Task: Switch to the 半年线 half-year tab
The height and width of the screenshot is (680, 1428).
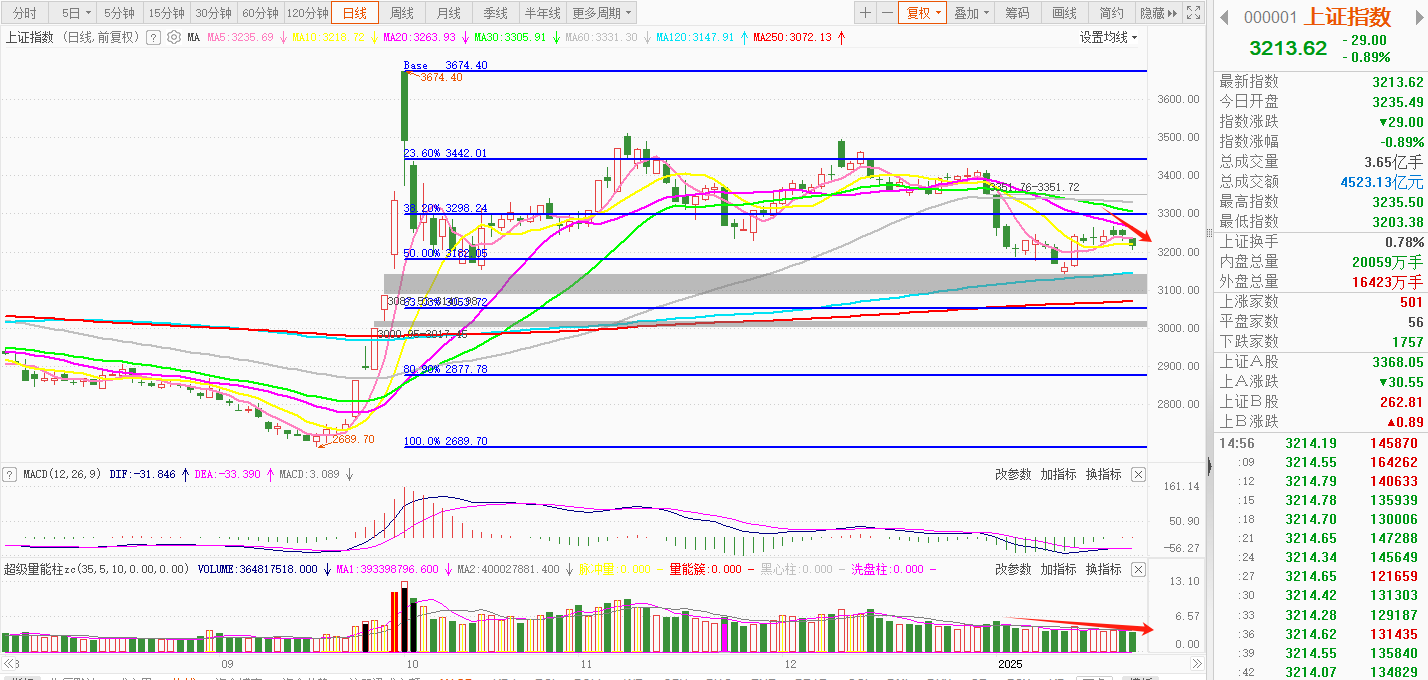Action: click(543, 13)
